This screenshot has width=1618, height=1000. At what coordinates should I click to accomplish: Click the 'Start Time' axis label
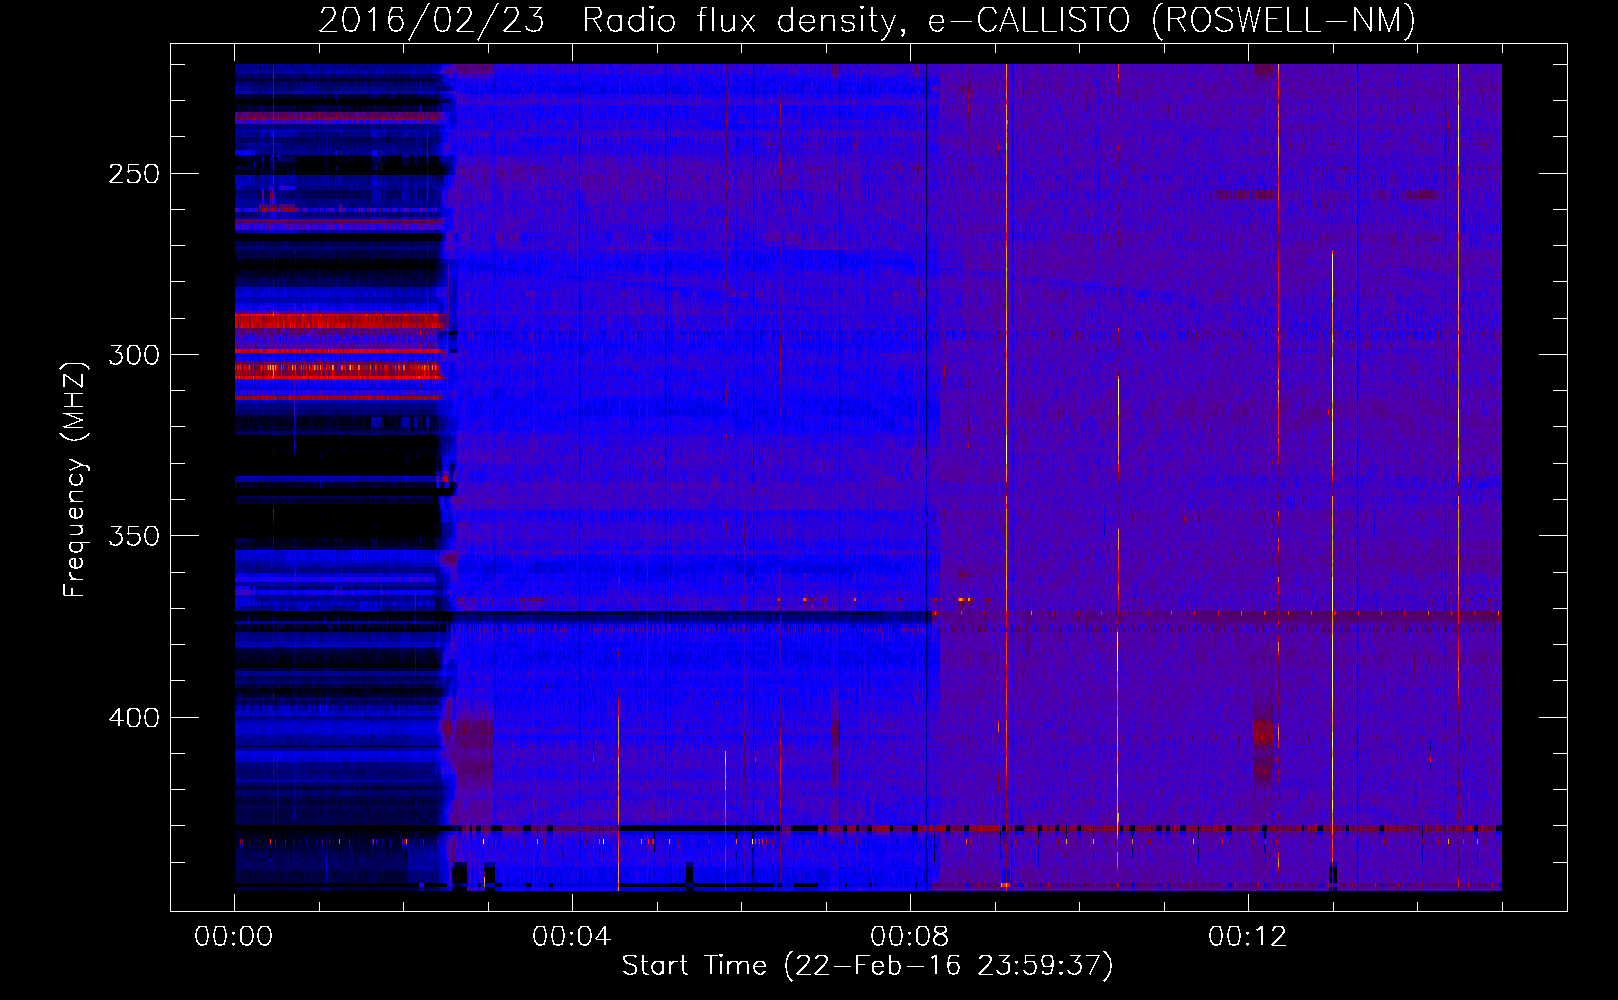click(x=867, y=966)
